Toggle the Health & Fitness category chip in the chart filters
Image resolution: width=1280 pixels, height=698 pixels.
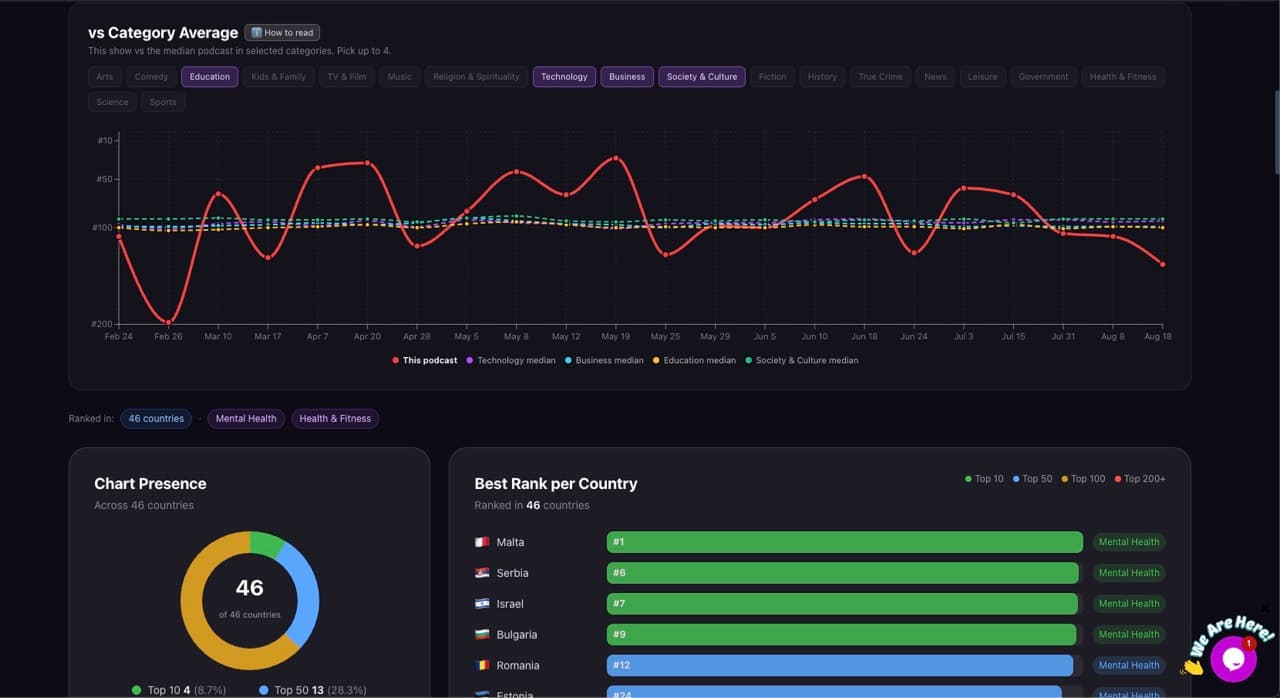coord(1123,77)
